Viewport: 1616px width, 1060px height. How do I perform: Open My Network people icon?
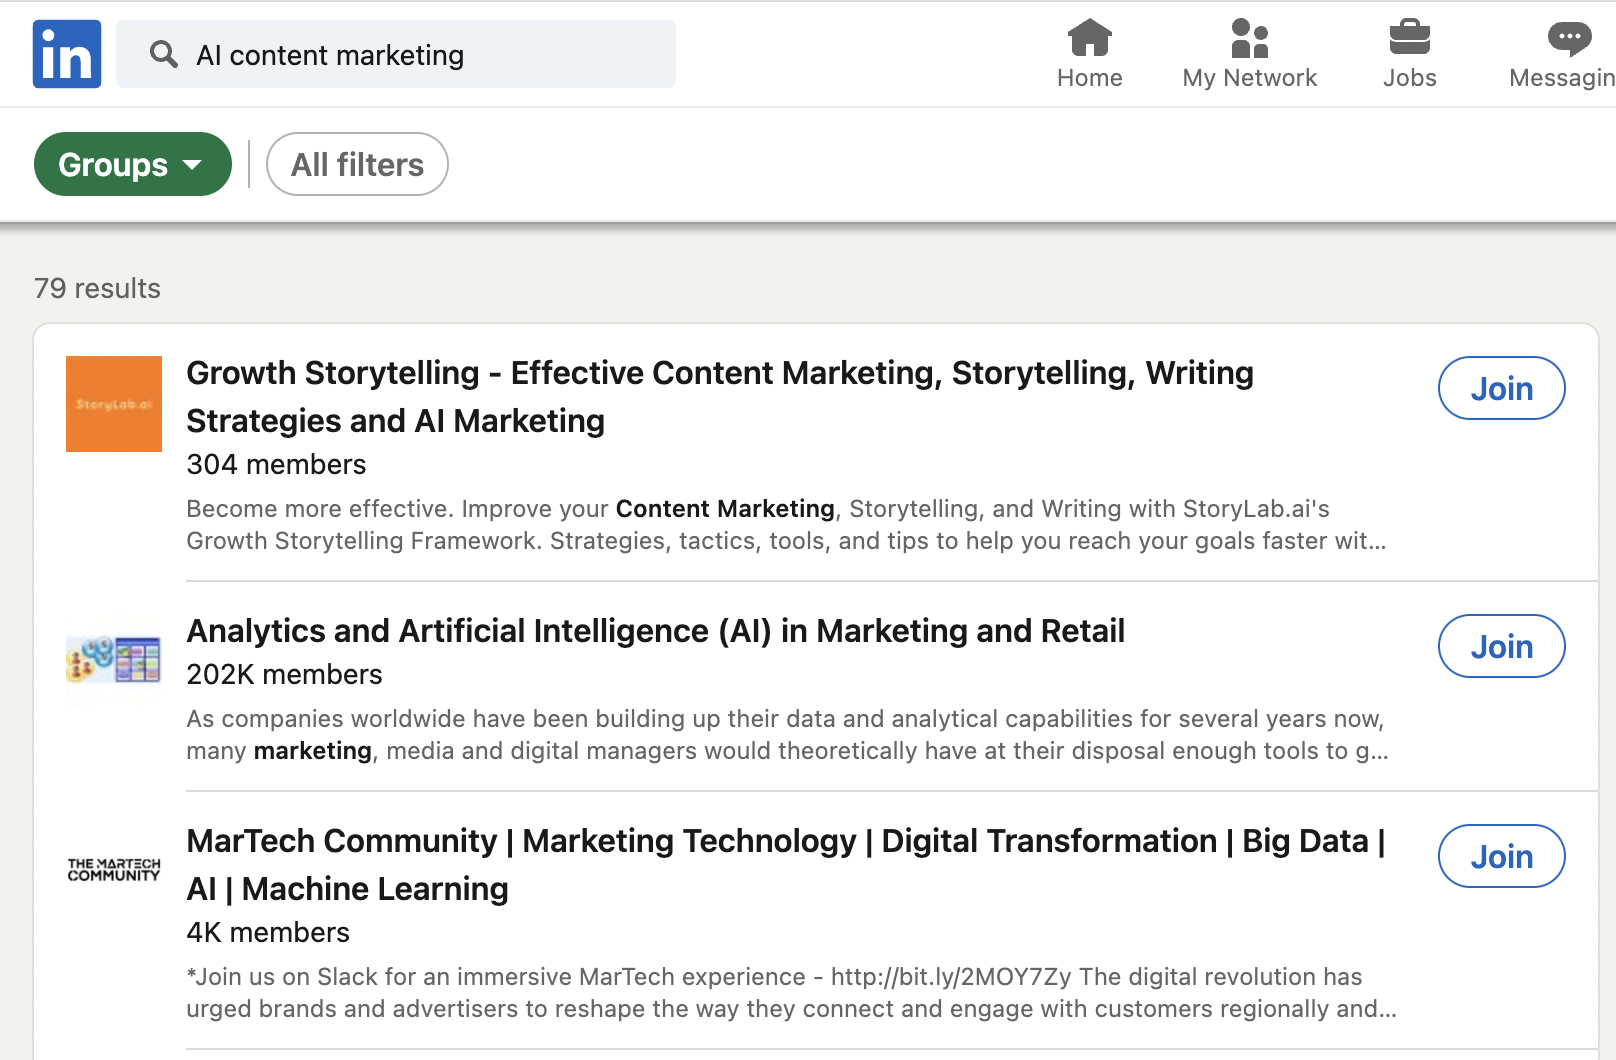1249,38
